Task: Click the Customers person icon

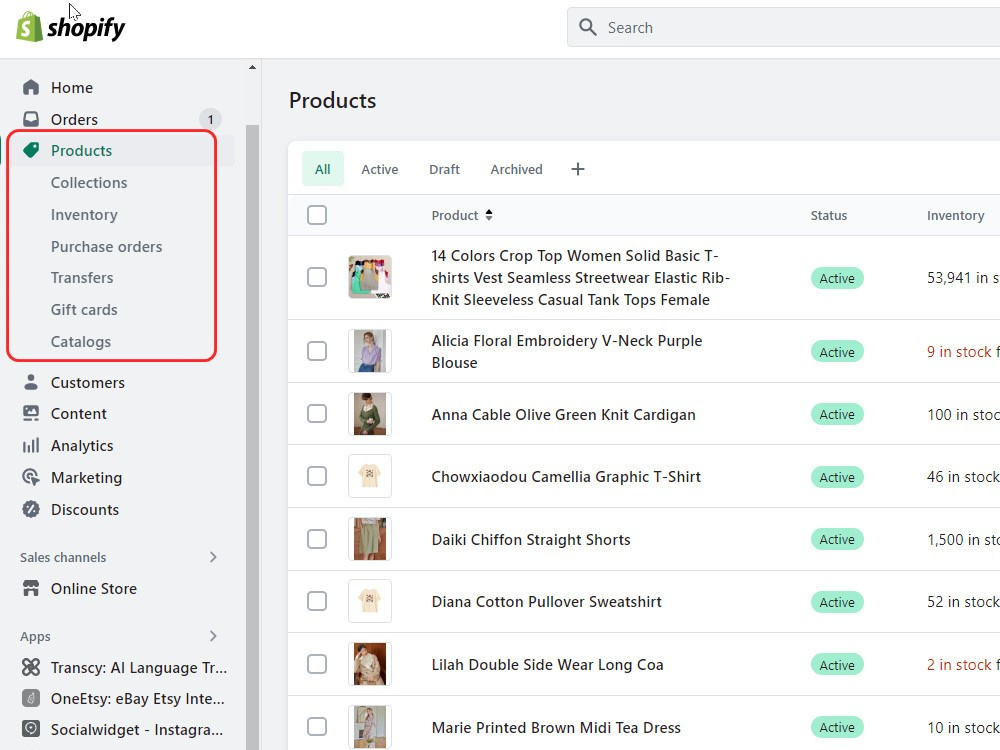Action: [x=31, y=382]
